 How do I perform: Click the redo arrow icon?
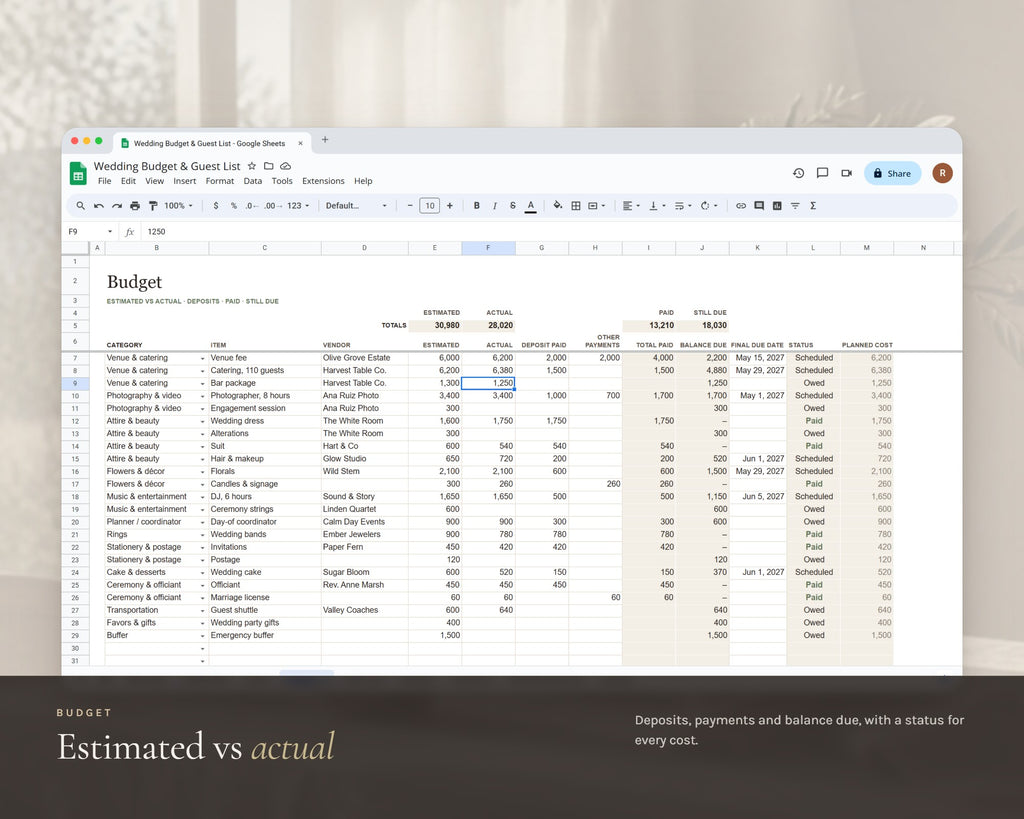click(117, 206)
